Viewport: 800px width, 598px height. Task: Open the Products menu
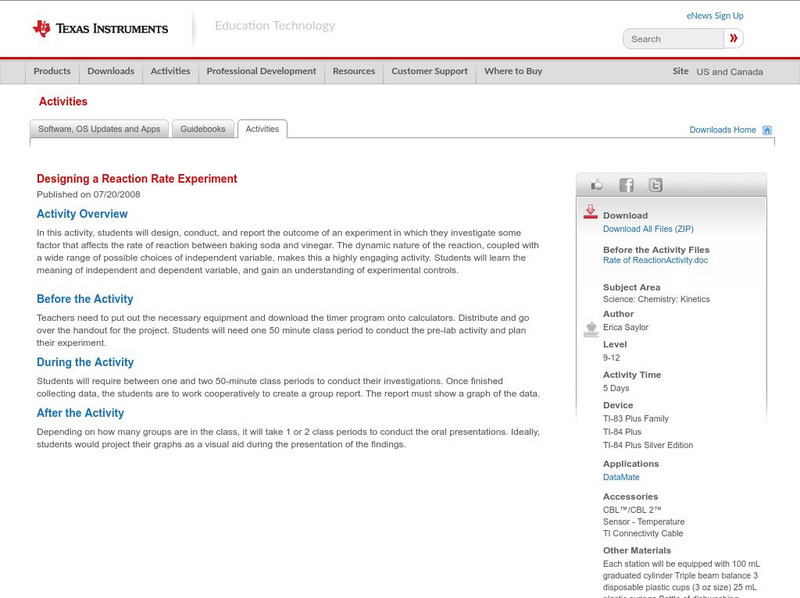52,71
